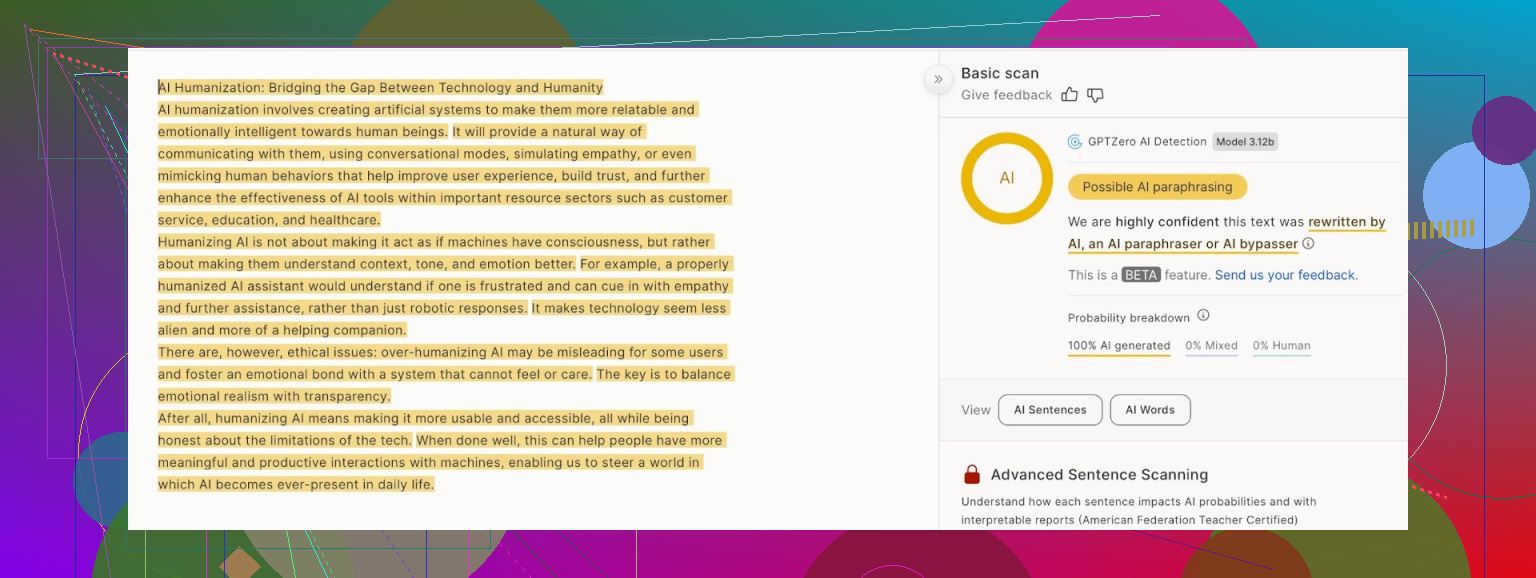1536x578 pixels.
Task: Click the yellow AI donut chart
Action: (x=1006, y=178)
